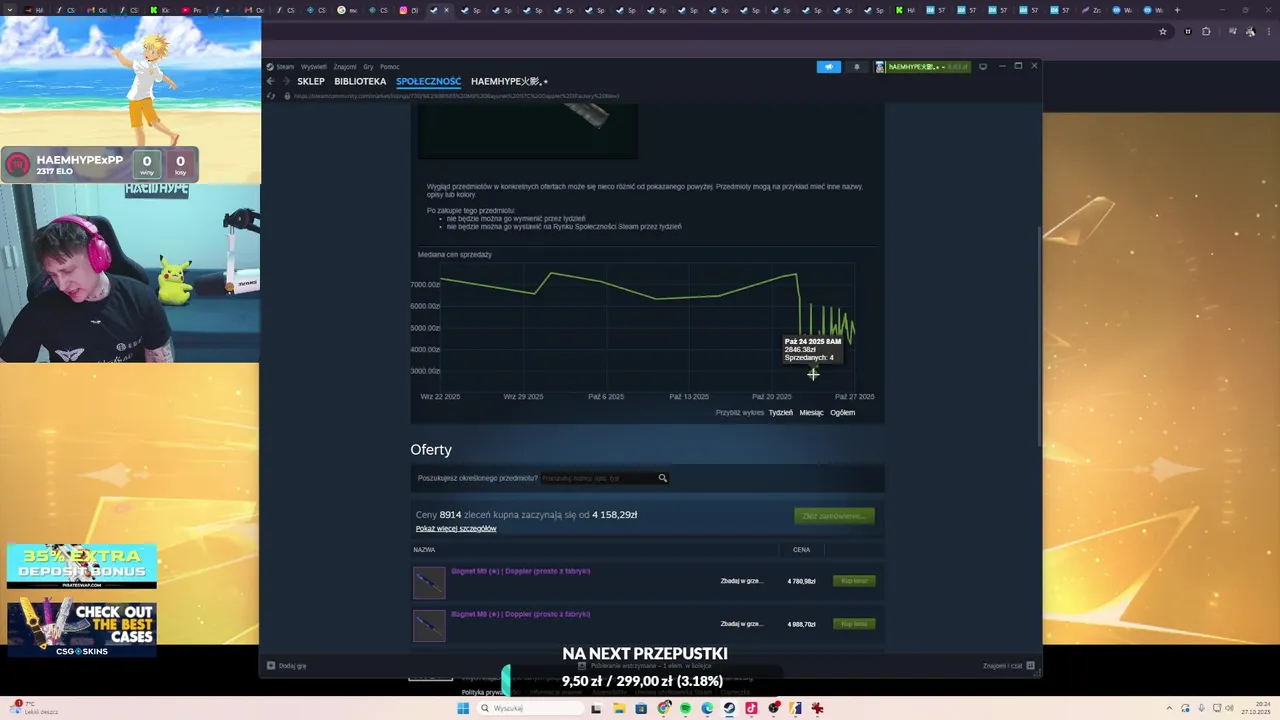Bookmark page with browser star icon
1280x720 pixels.
pos(1163,31)
